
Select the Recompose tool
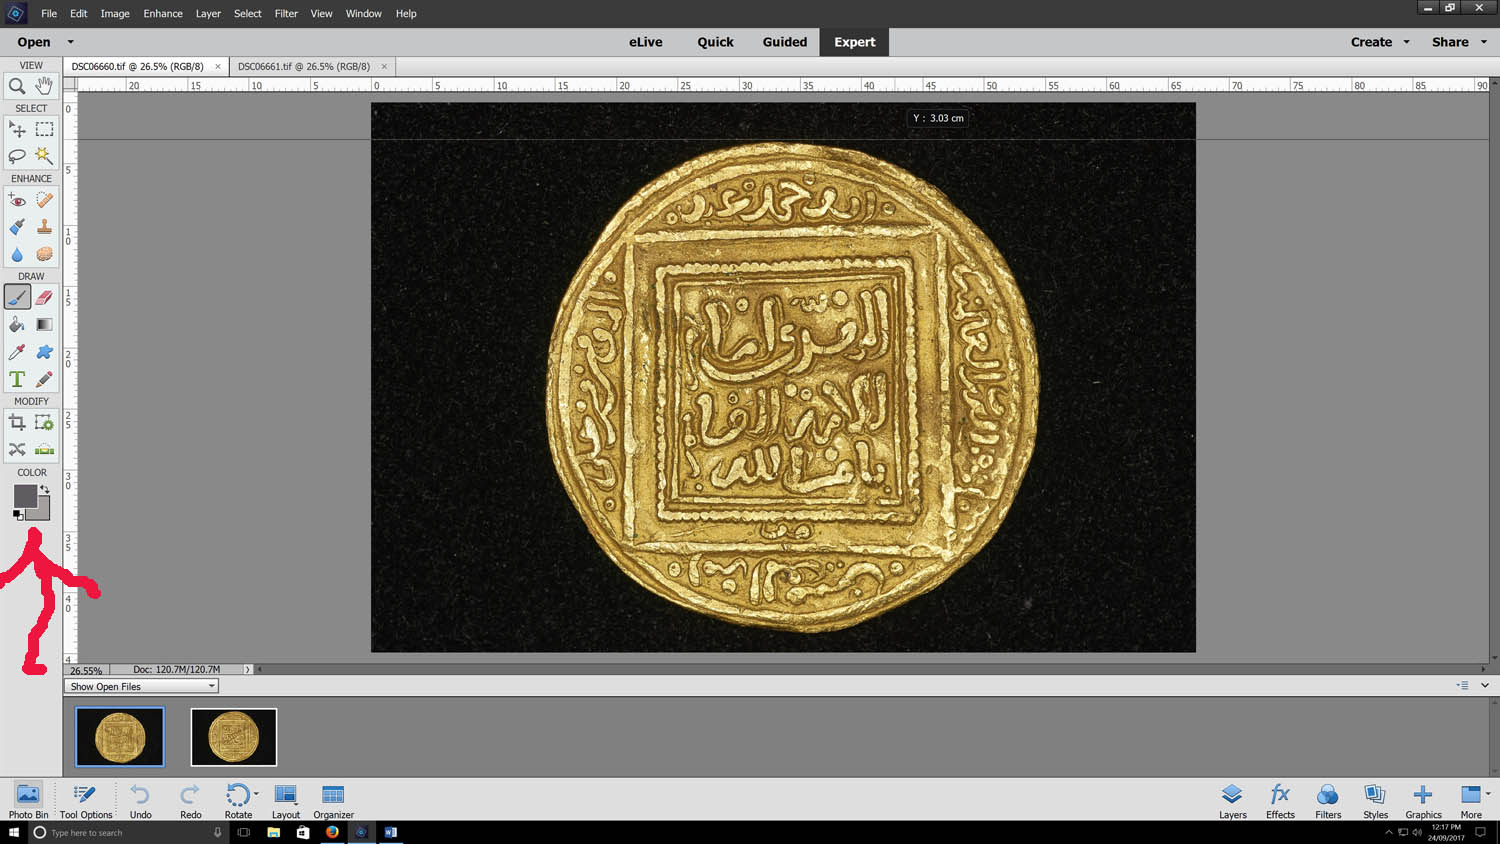(44, 423)
